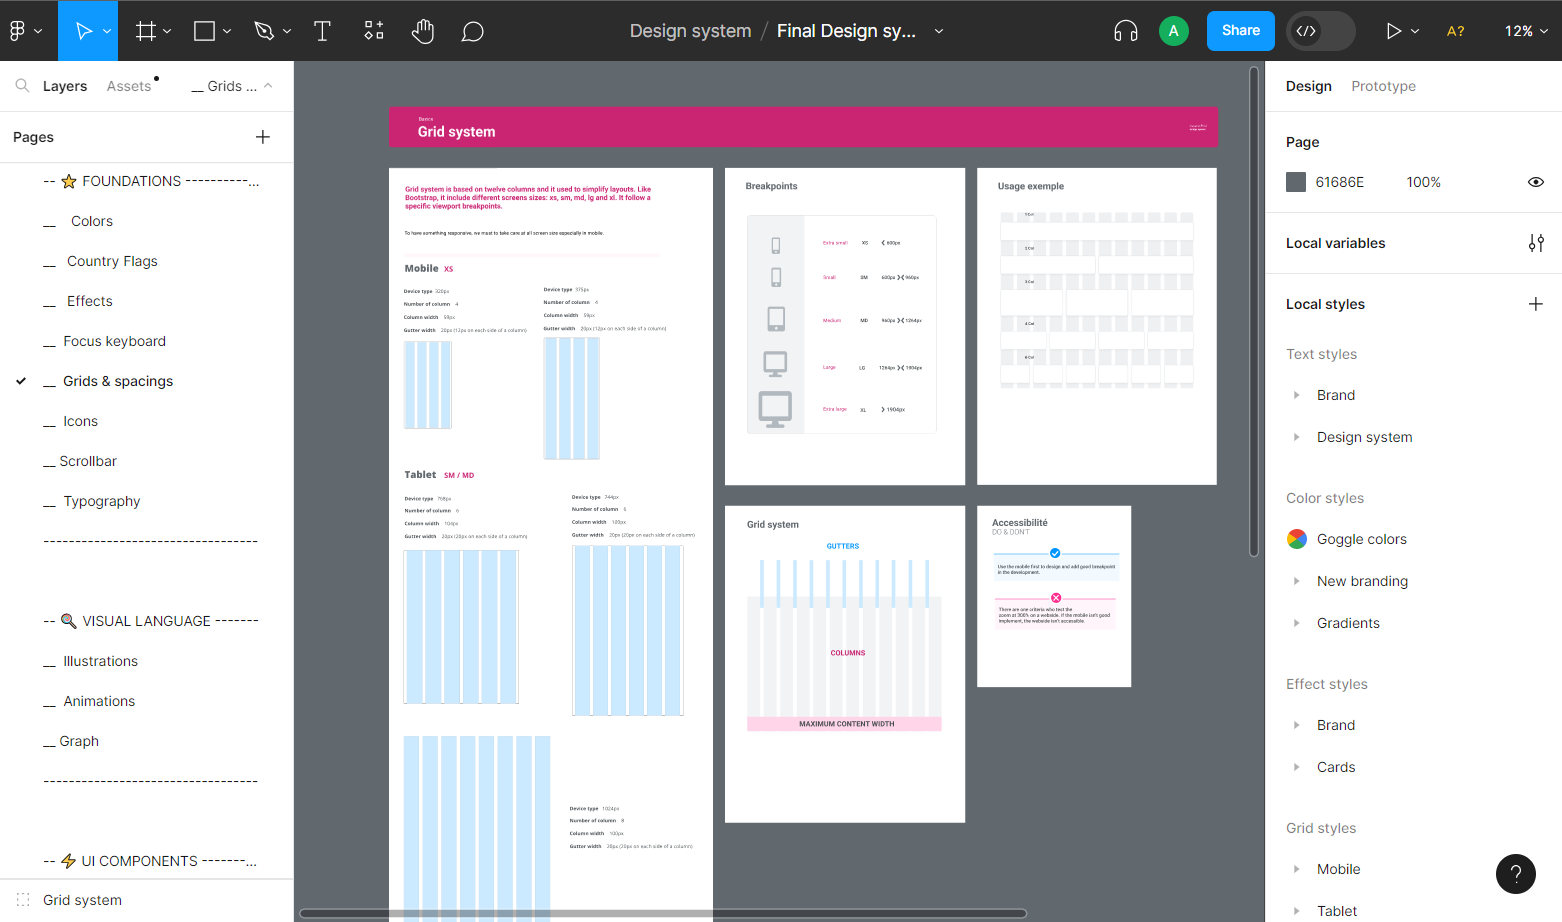1562x922 pixels.
Task: Edit the page color hex 61686E
Action: click(x=1340, y=182)
